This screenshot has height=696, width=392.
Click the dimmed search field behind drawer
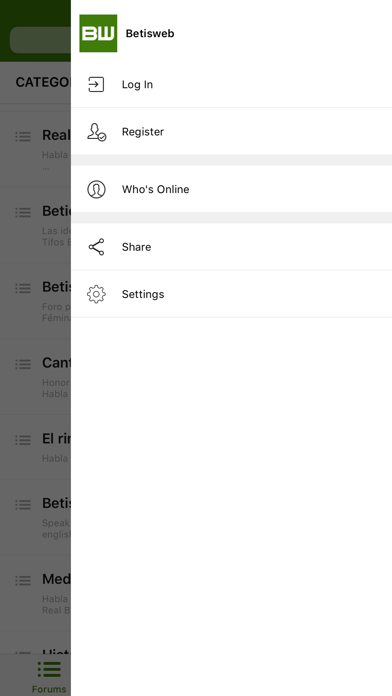(x=40, y=40)
